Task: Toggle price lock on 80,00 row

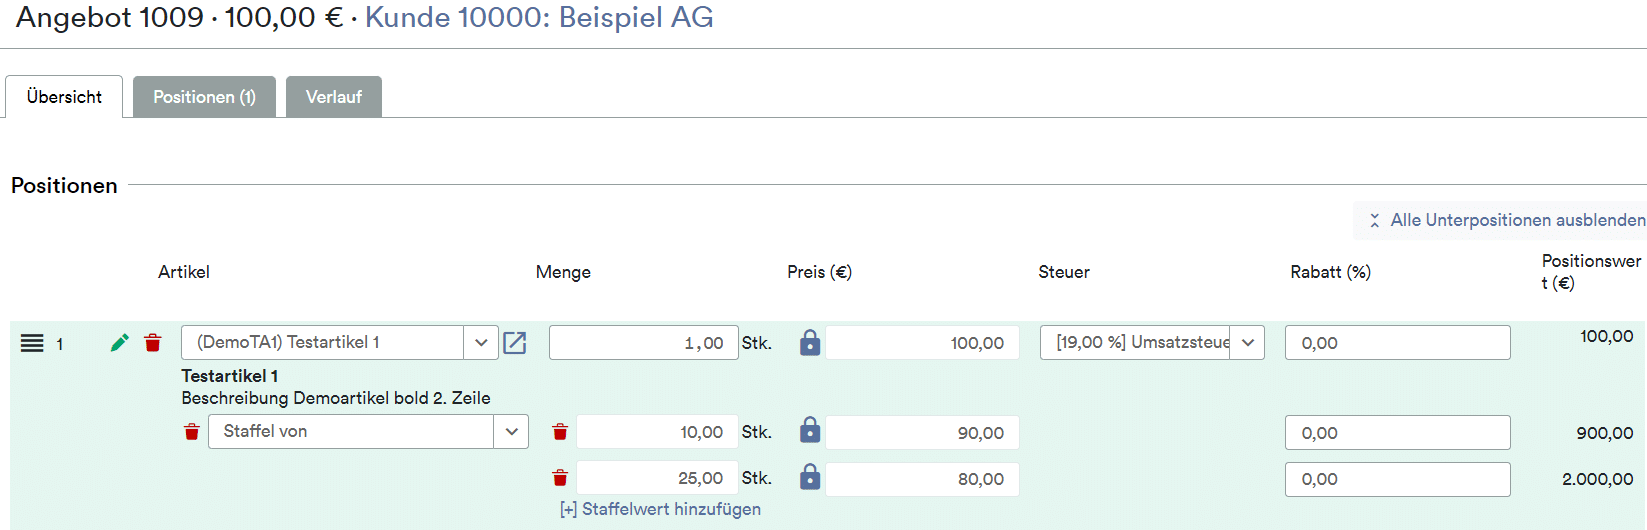Action: [x=810, y=477]
